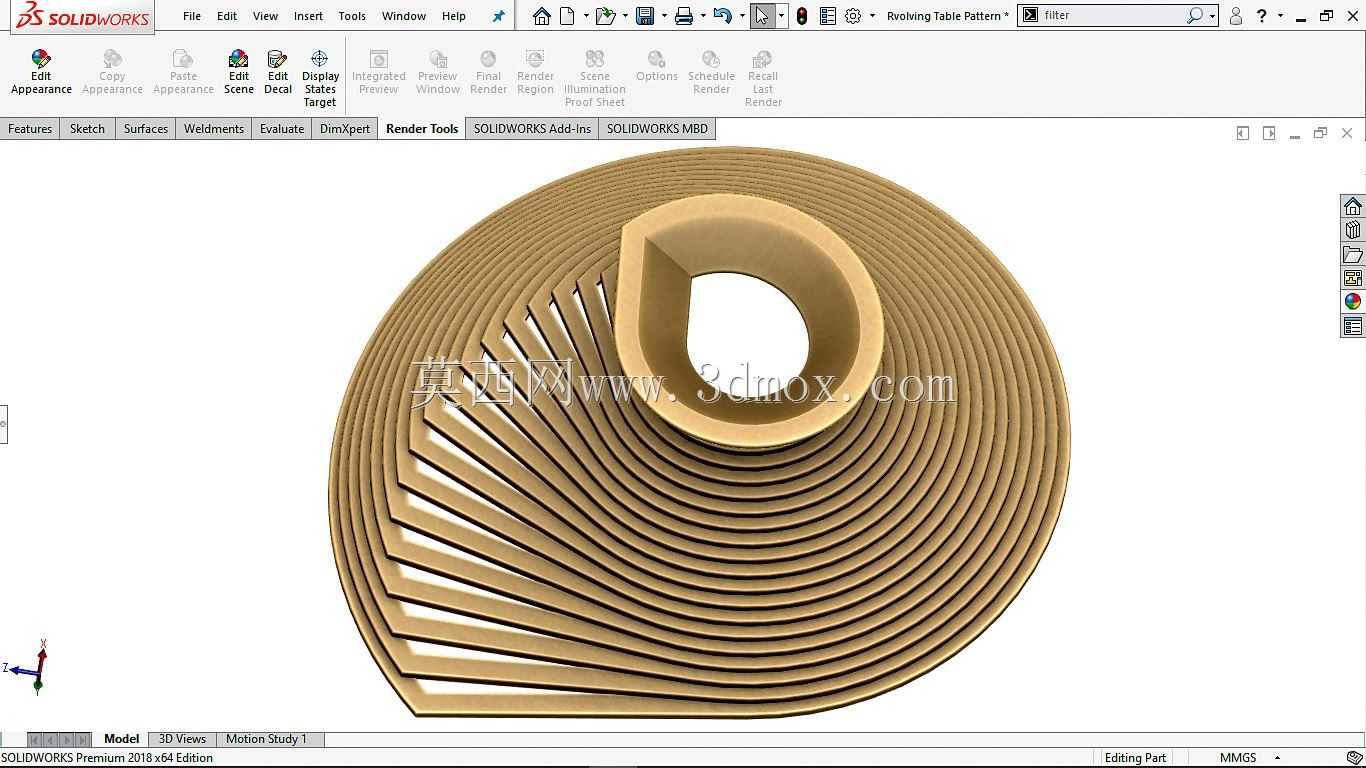The image size is (1366, 768).
Task: Click the Rebuild traffic light icon
Action: (802, 16)
